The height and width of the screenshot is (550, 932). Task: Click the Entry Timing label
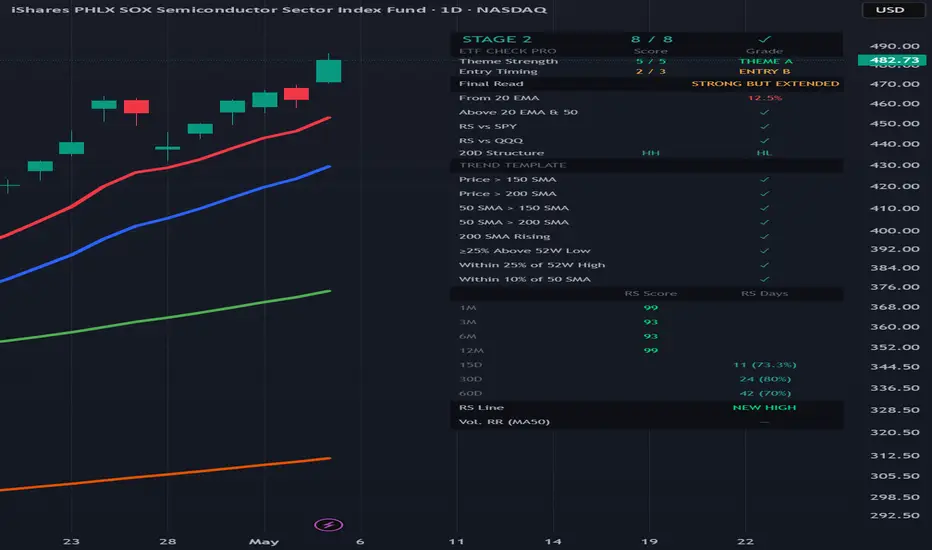(498, 71)
